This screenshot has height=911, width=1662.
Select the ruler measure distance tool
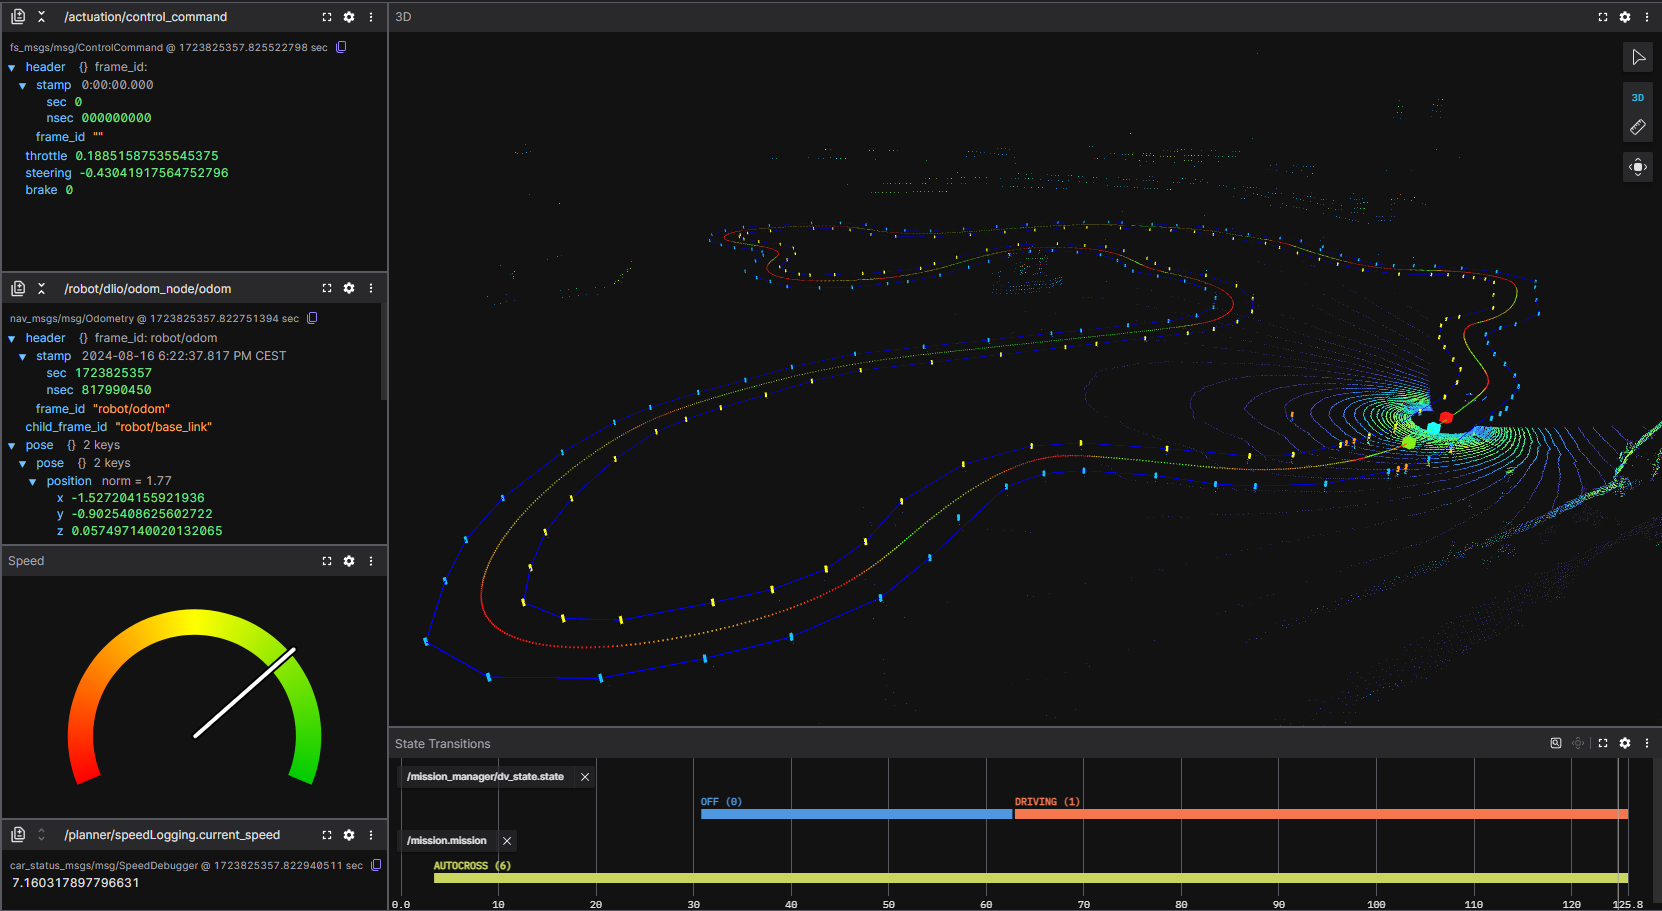(1637, 127)
